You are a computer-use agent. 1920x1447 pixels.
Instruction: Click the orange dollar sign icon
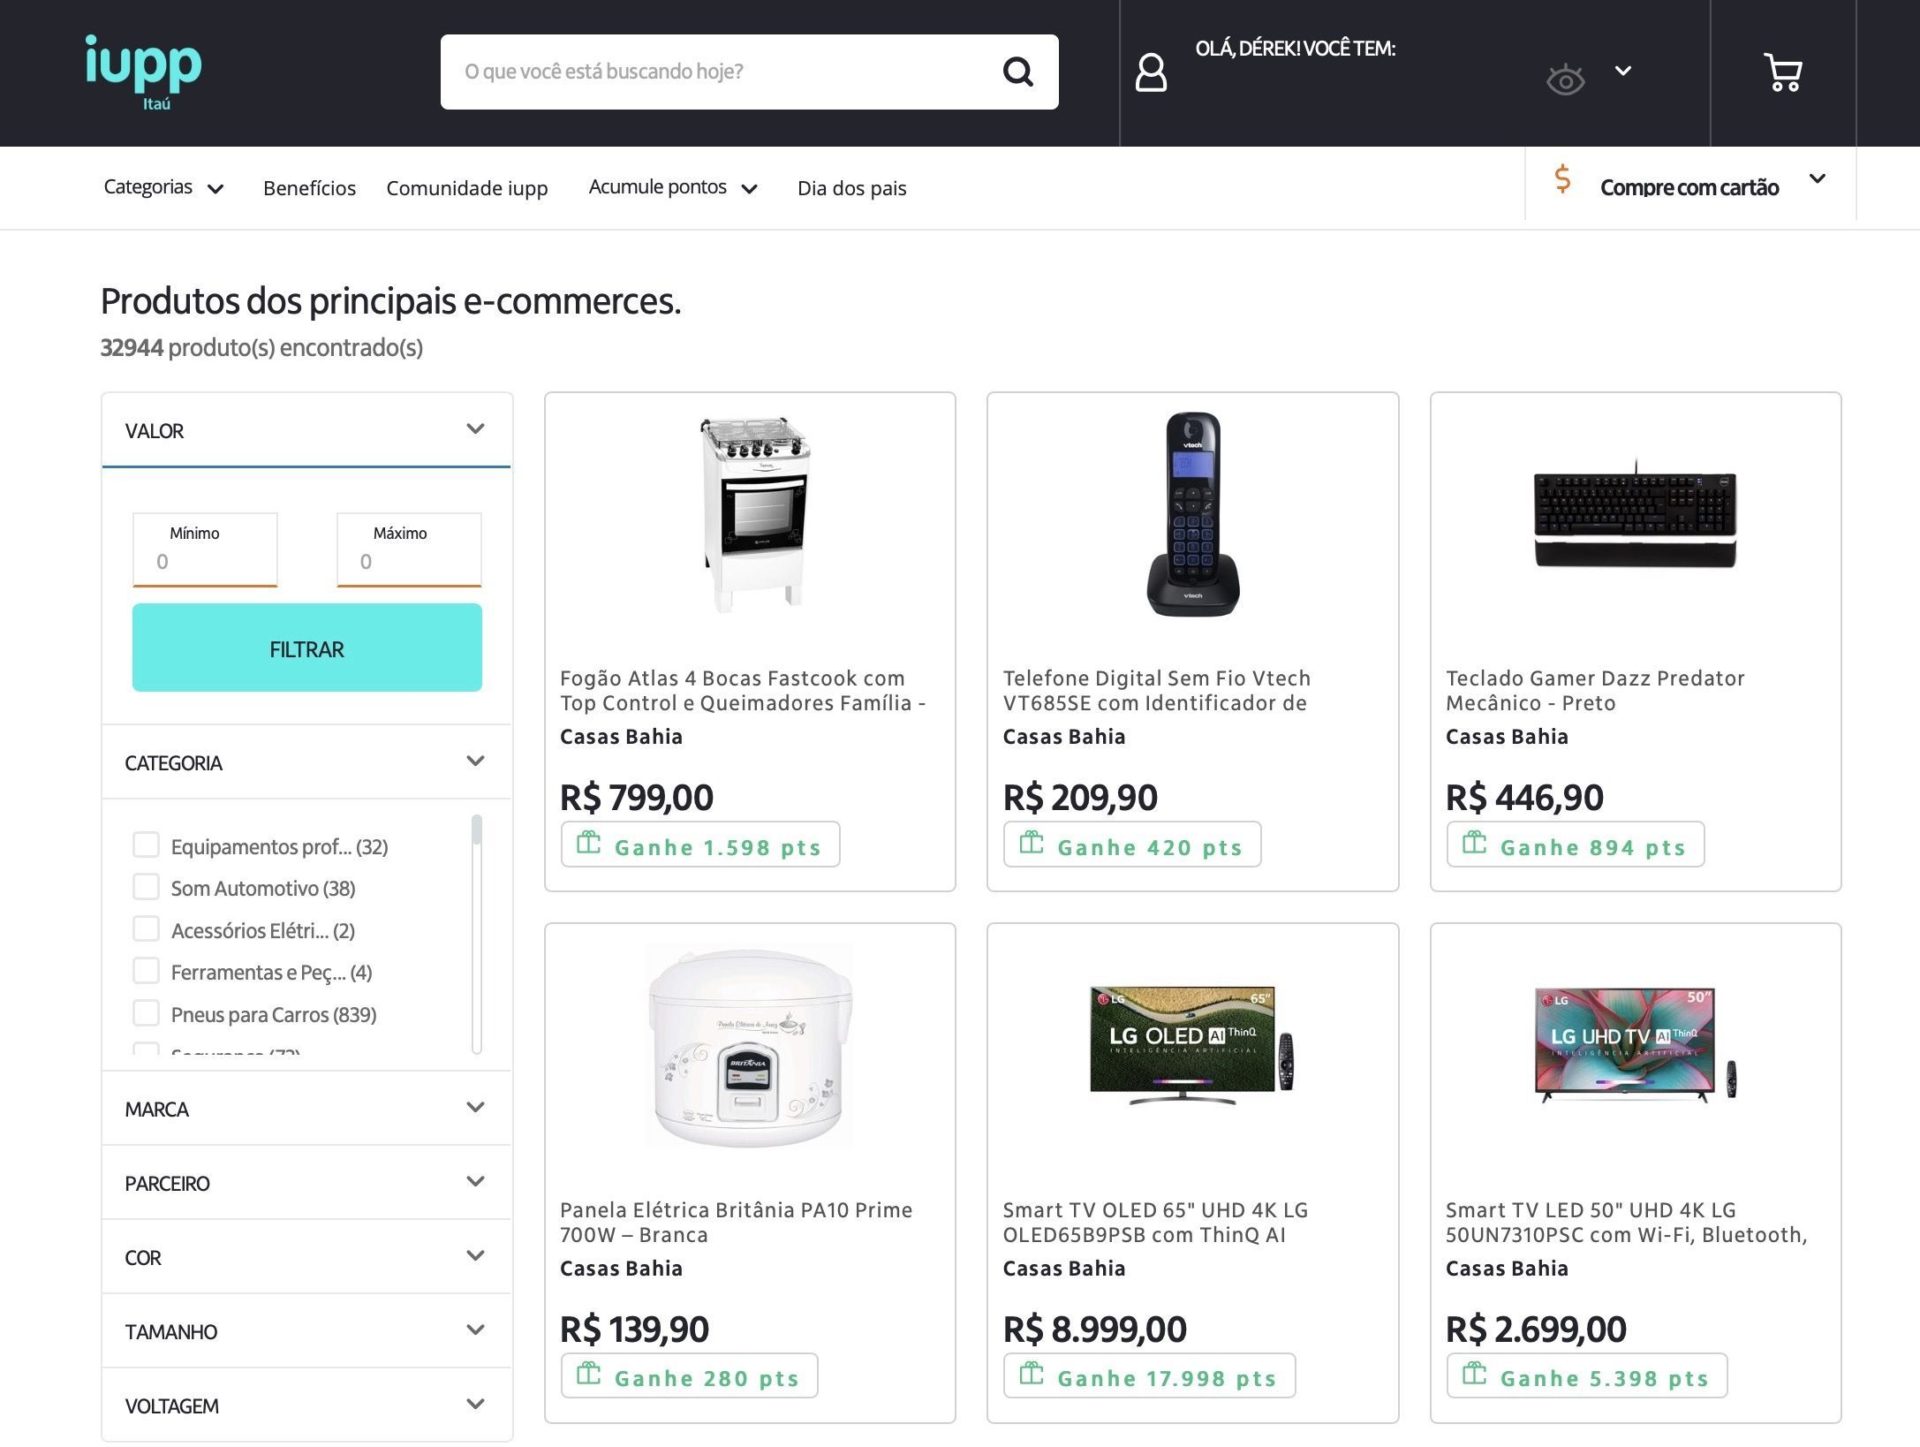1562,180
